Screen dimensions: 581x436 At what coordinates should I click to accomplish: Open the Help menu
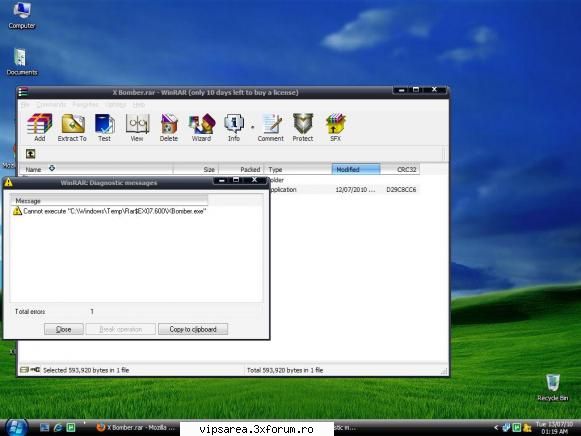(x=139, y=105)
